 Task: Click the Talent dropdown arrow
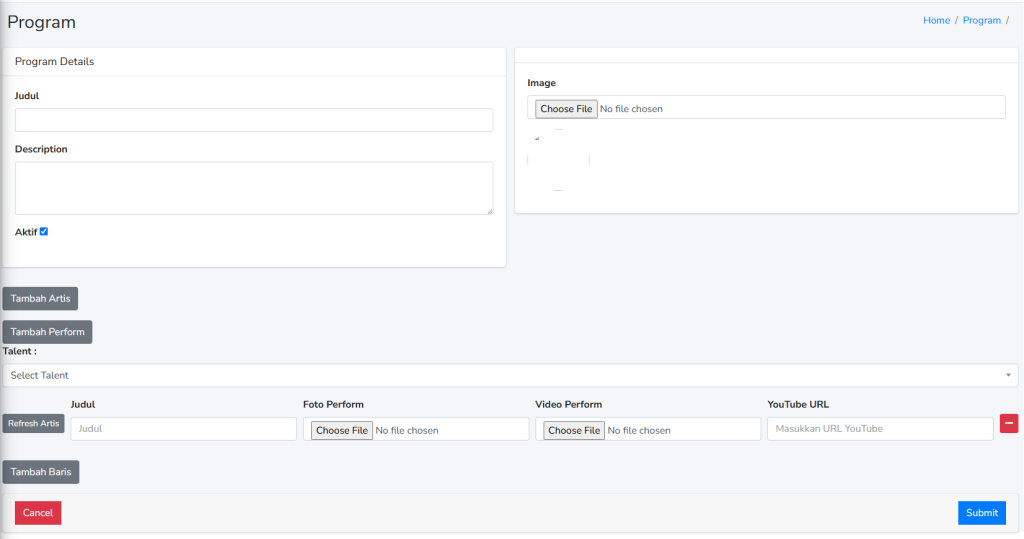(x=1008, y=375)
